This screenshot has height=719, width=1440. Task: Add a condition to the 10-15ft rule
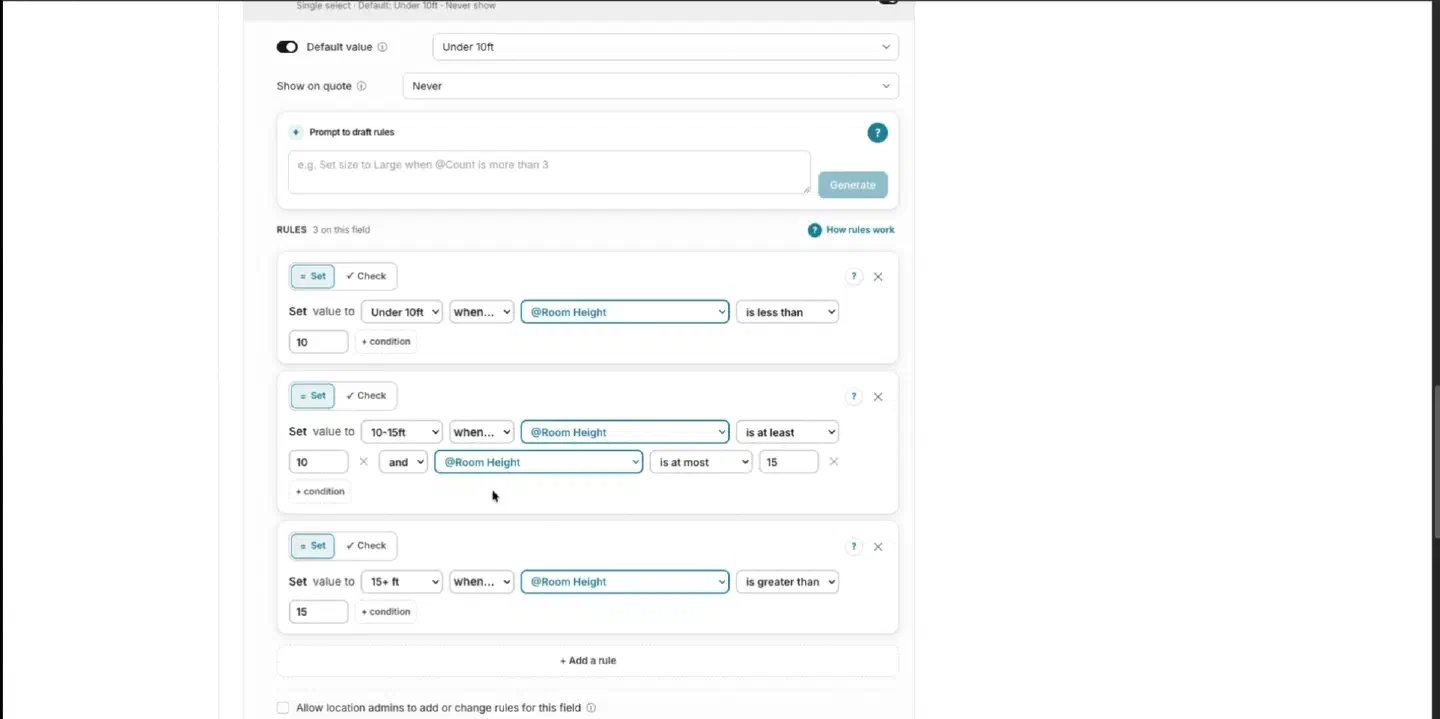320,492
